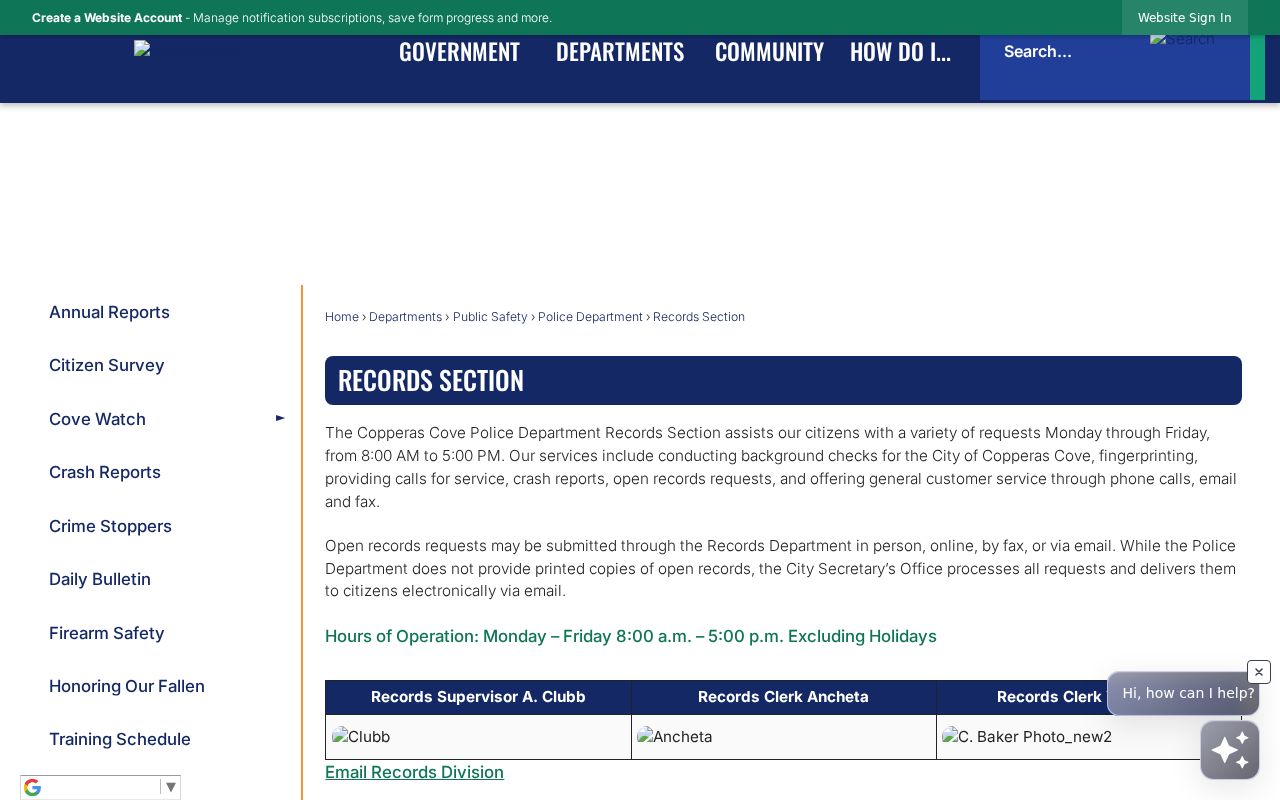1280x800 pixels.
Task: Click Home breadcrumb link
Action: tap(342, 317)
